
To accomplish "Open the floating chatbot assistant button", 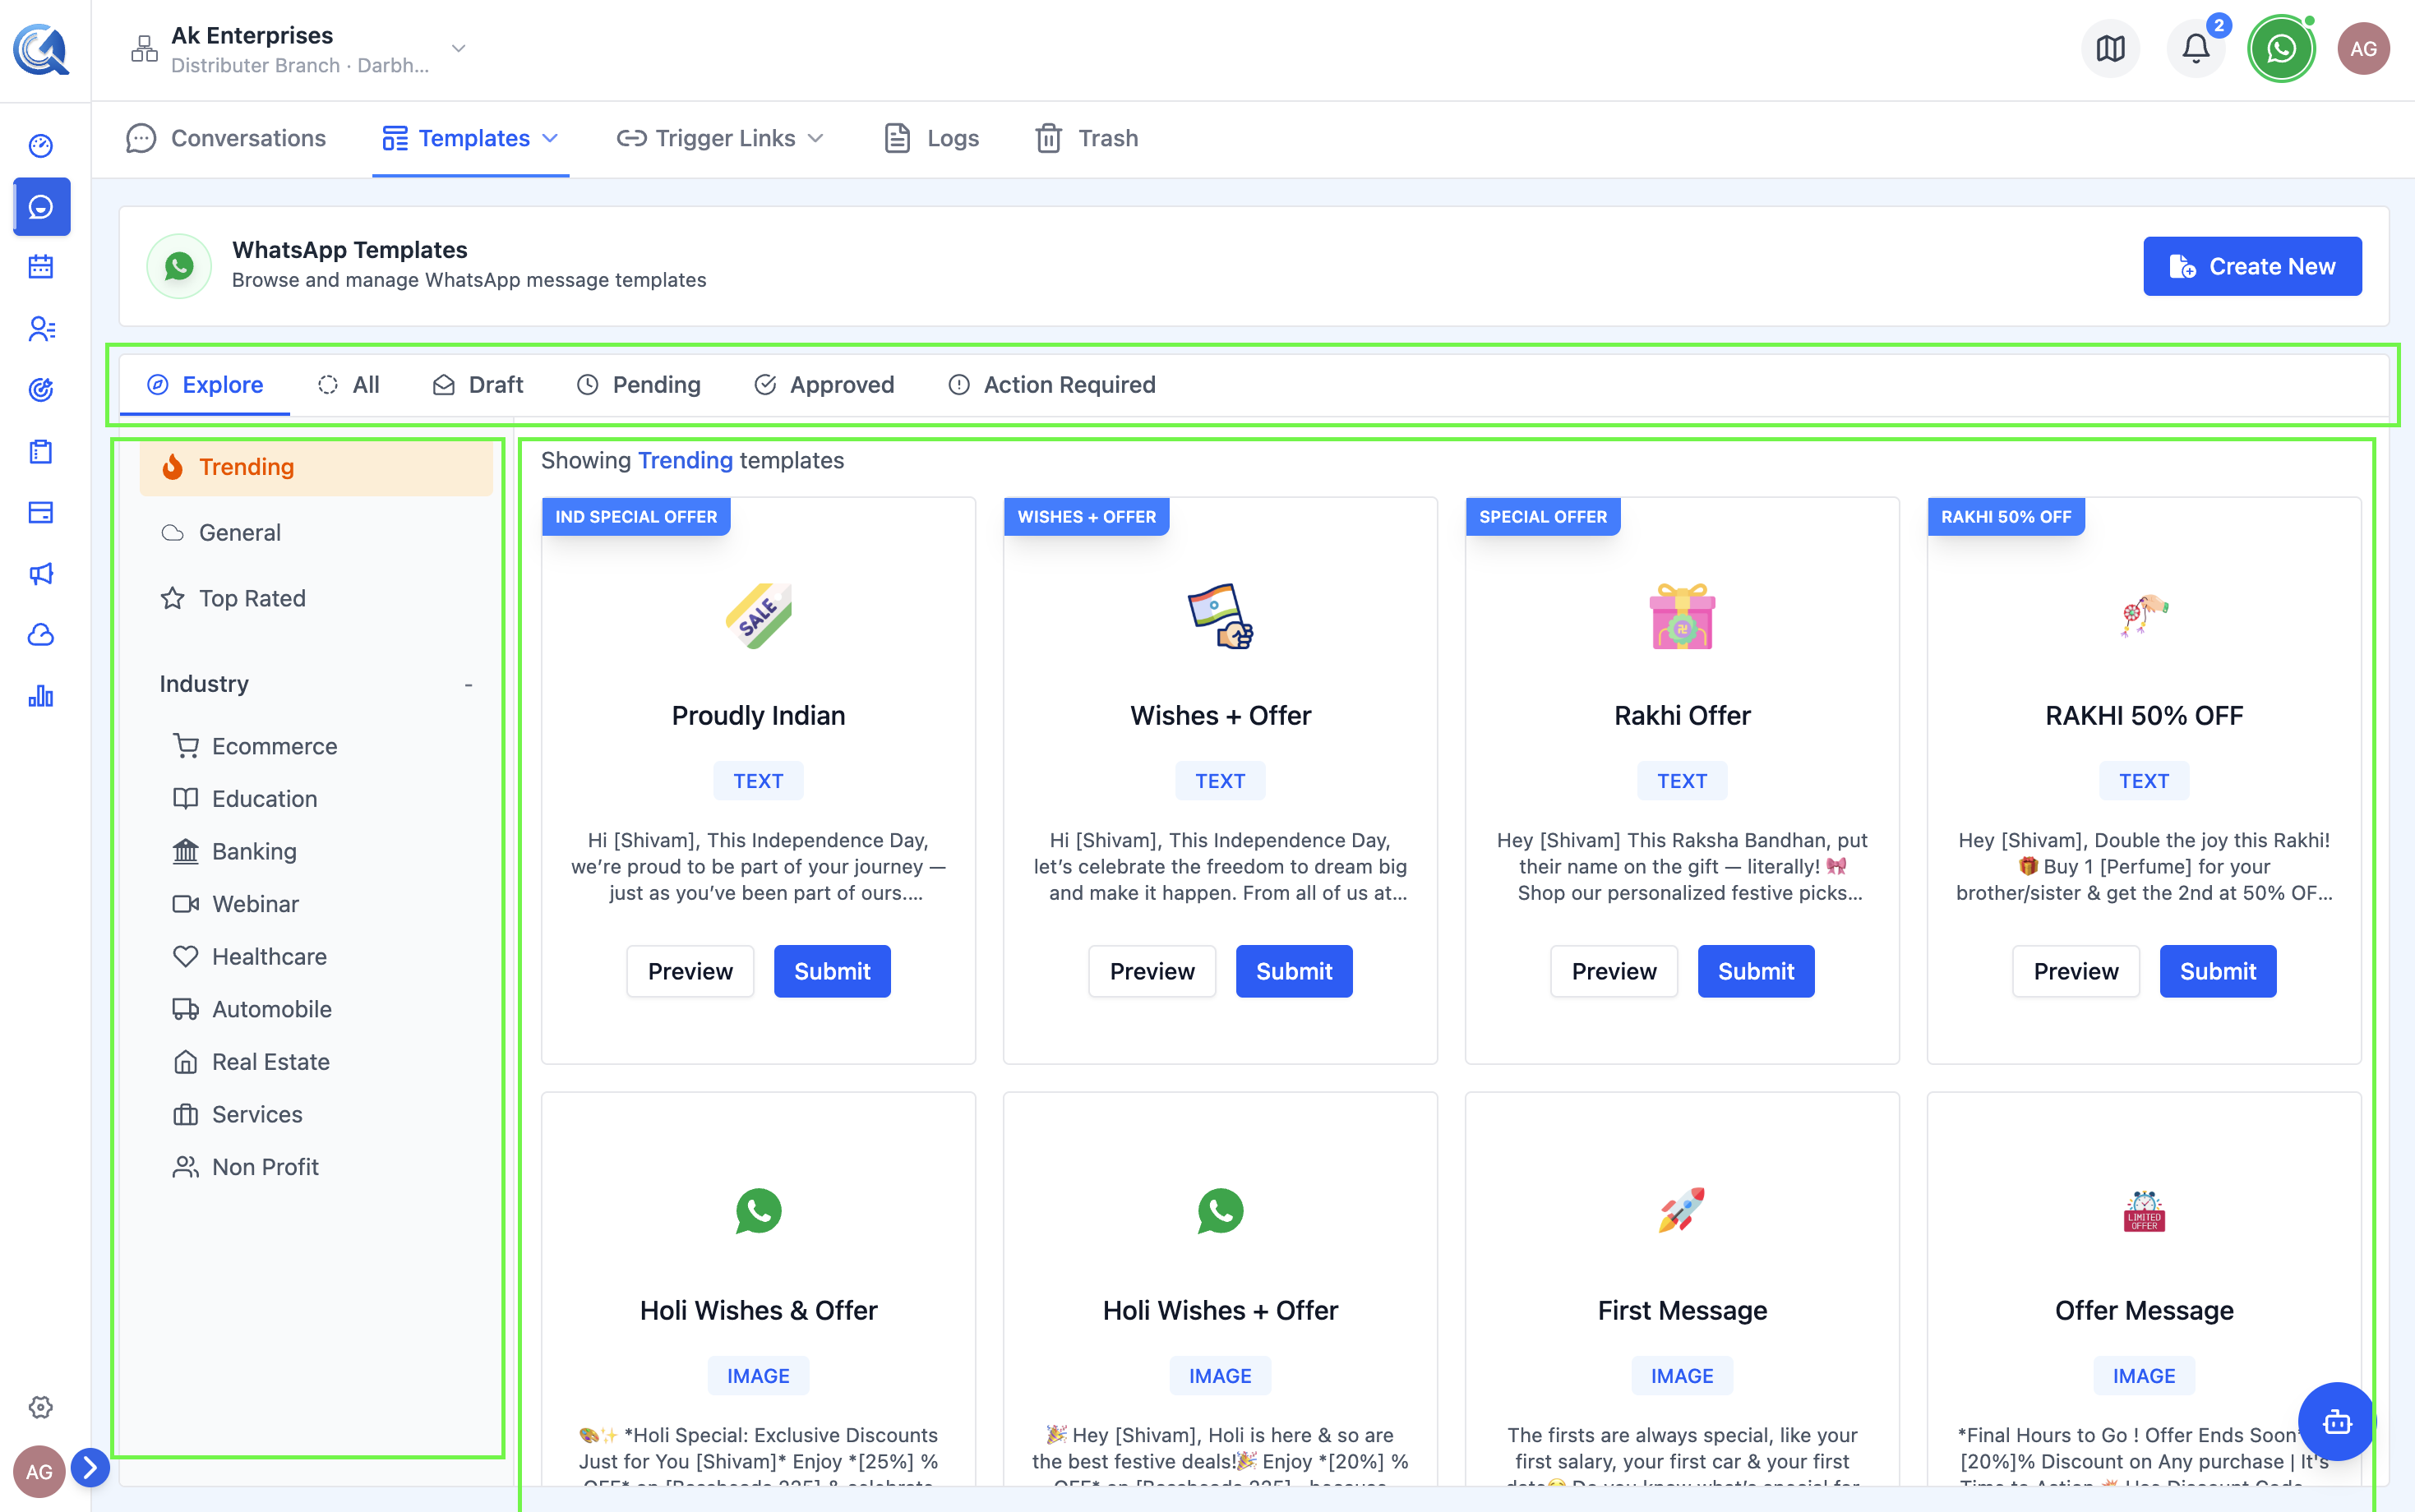I will click(x=2336, y=1421).
